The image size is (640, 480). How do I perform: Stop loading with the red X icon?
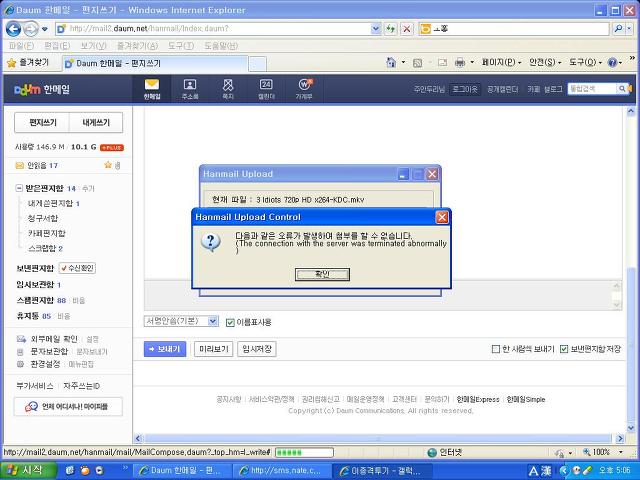click(x=407, y=29)
